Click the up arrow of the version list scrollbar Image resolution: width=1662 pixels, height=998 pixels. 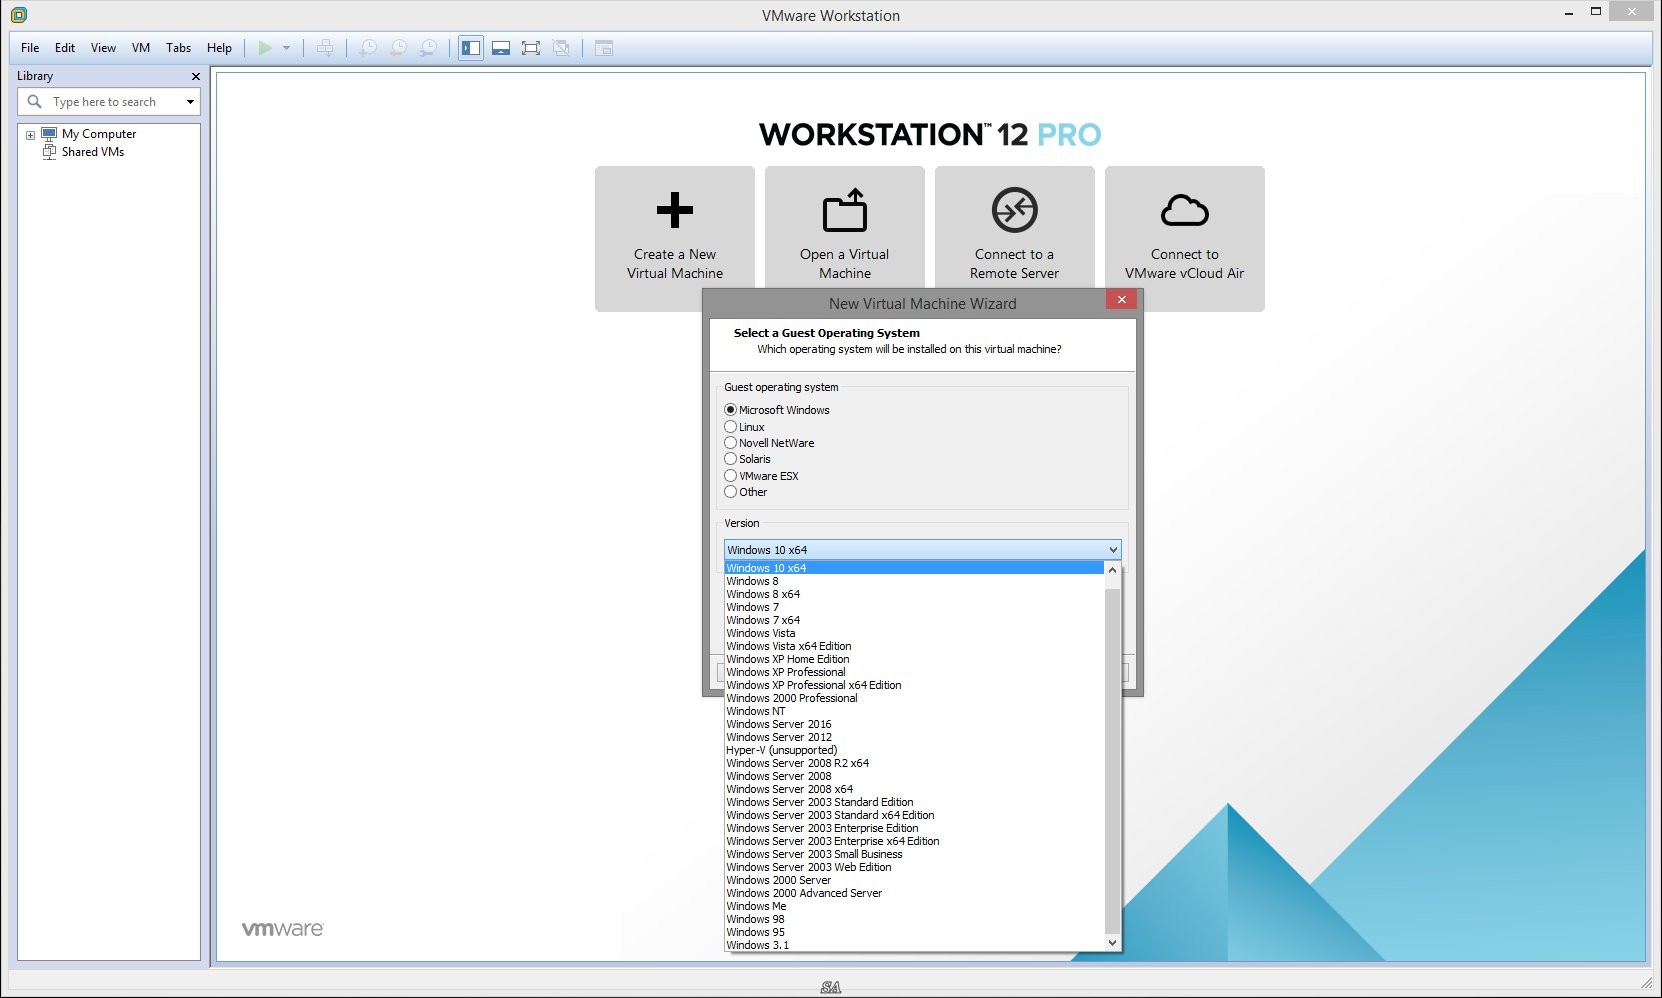pyautogui.click(x=1112, y=568)
